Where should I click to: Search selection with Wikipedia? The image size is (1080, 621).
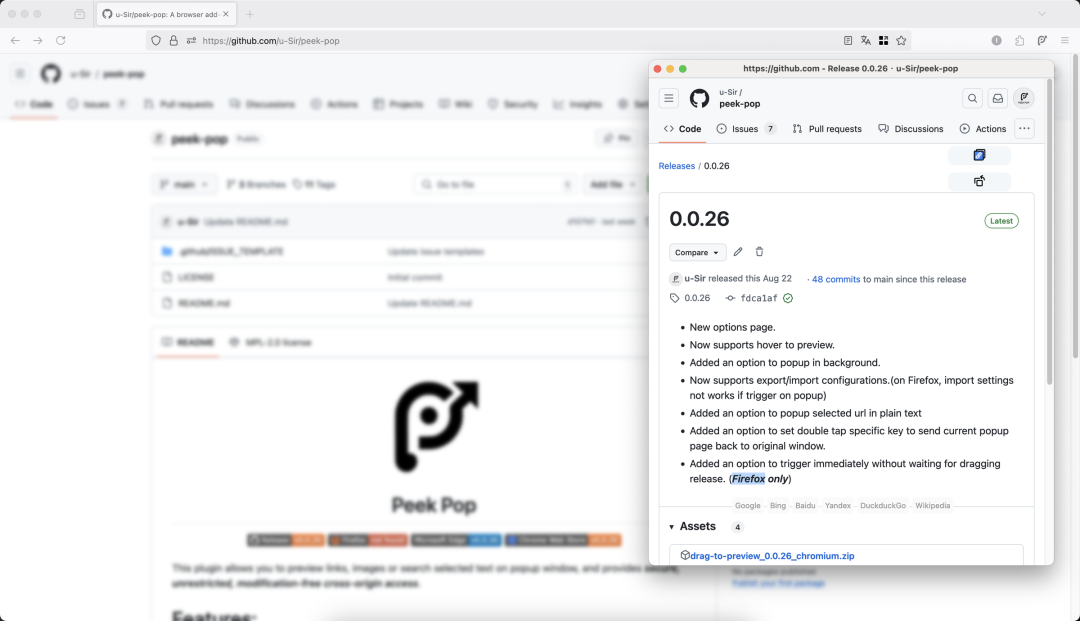(x=933, y=505)
